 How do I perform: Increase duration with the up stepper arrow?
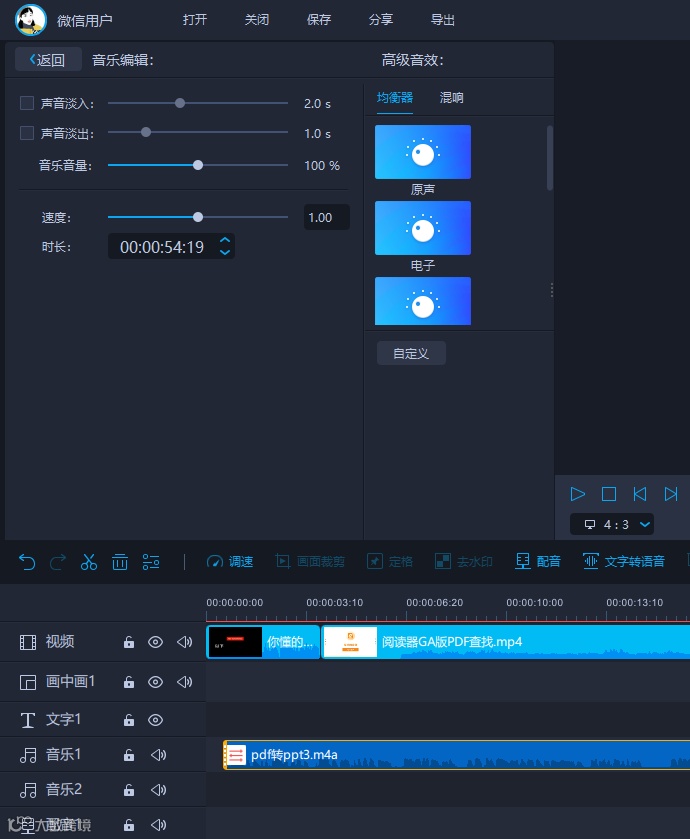pyautogui.click(x=225, y=240)
